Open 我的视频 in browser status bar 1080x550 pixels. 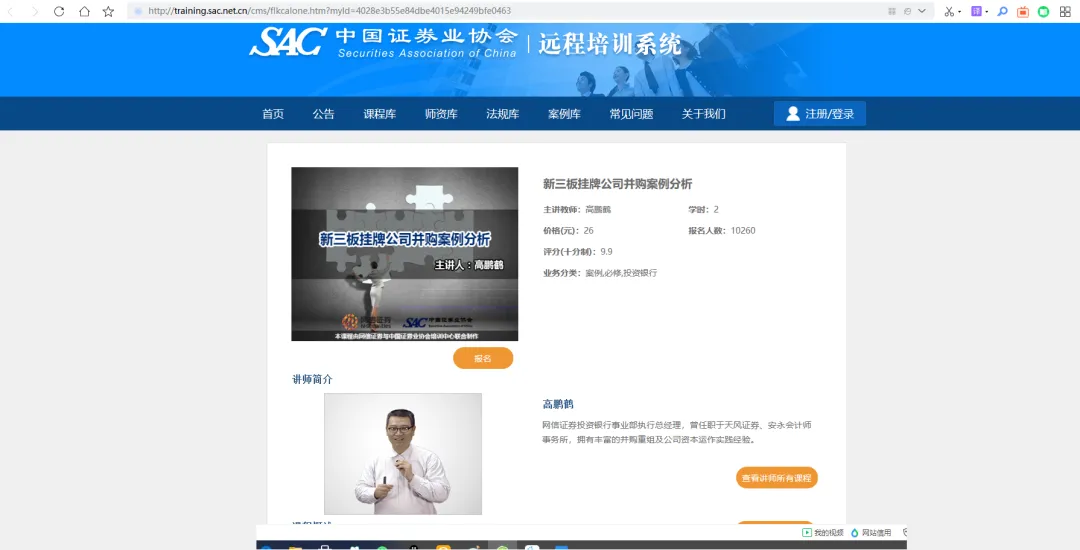pyautogui.click(x=829, y=533)
